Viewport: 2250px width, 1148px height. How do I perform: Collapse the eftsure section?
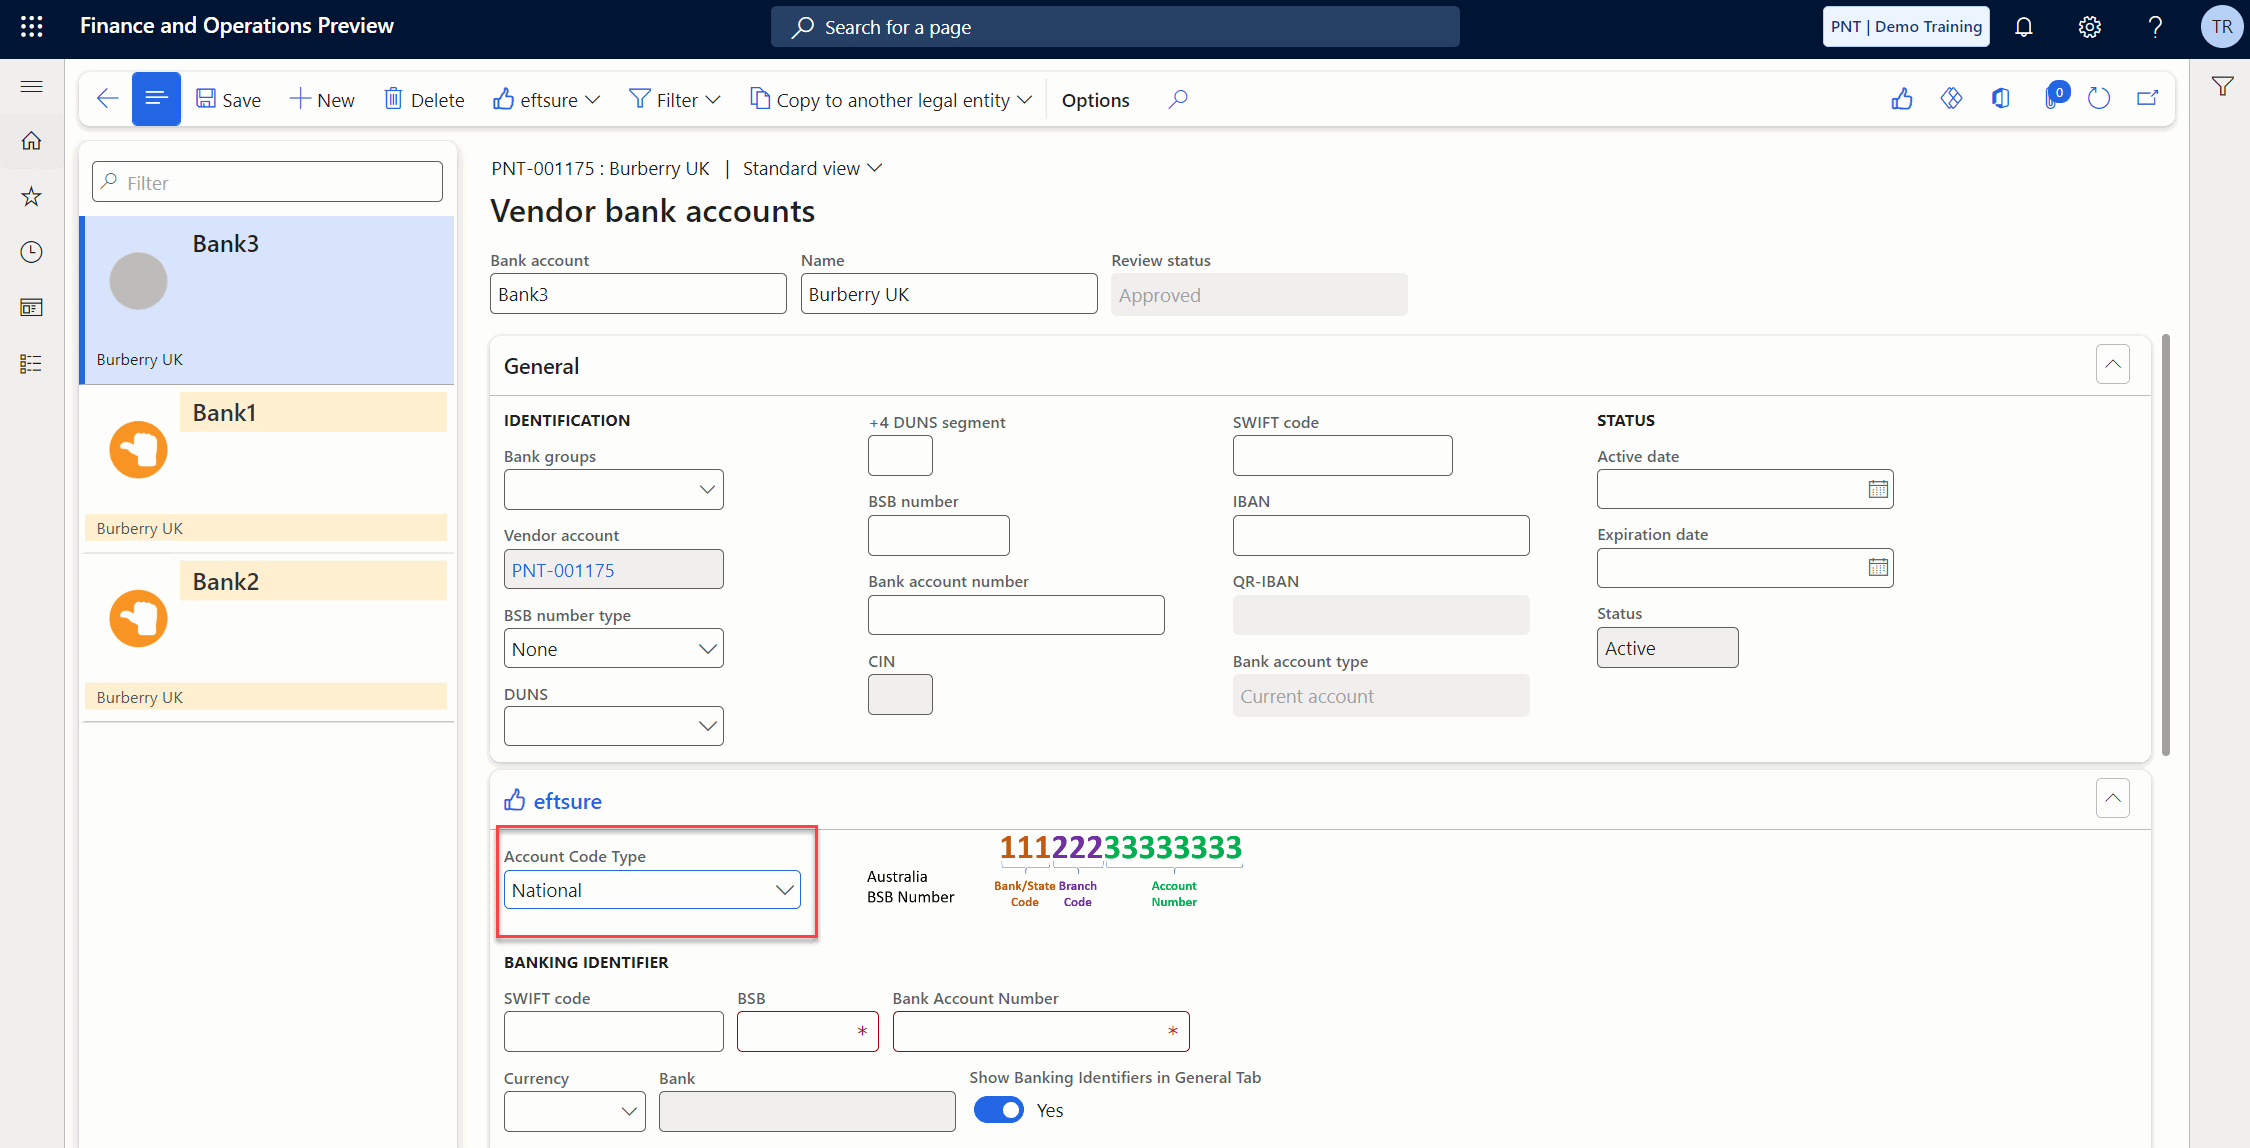tap(2112, 799)
